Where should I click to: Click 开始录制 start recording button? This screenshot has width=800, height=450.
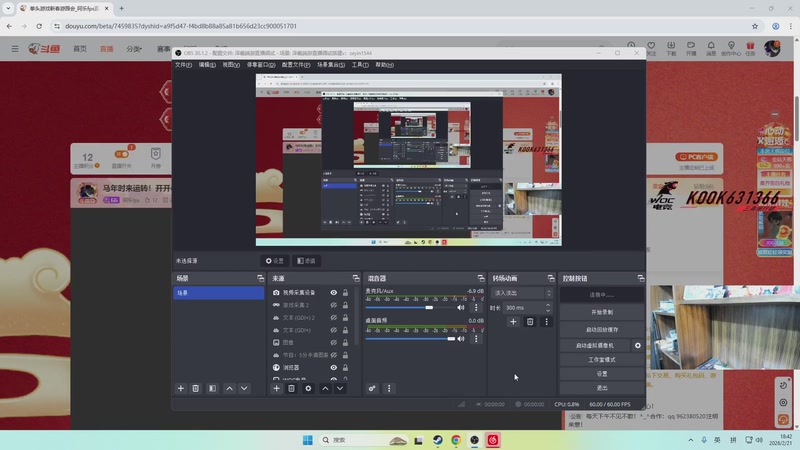pyautogui.click(x=602, y=312)
